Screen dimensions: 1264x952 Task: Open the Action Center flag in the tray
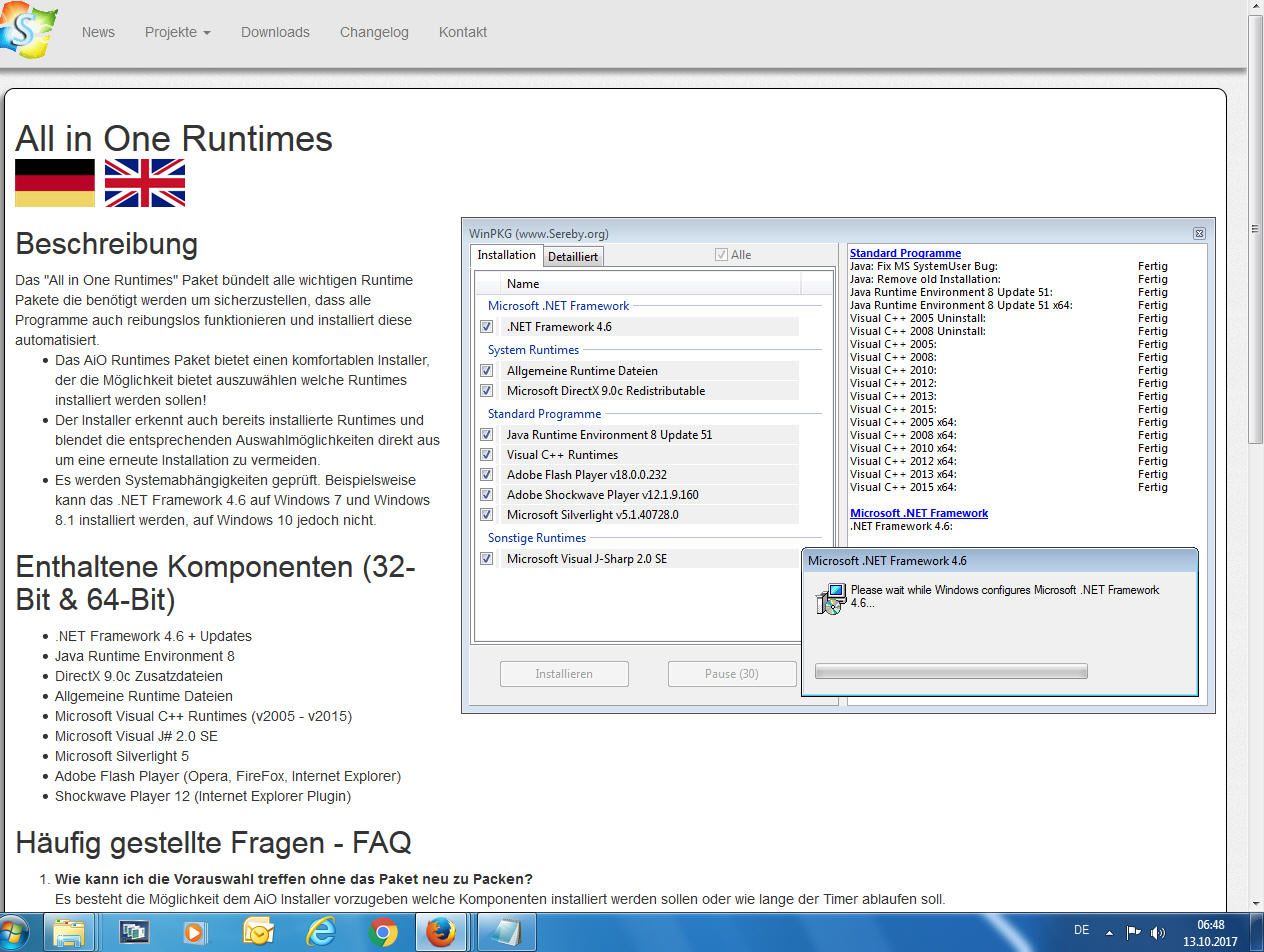1133,933
